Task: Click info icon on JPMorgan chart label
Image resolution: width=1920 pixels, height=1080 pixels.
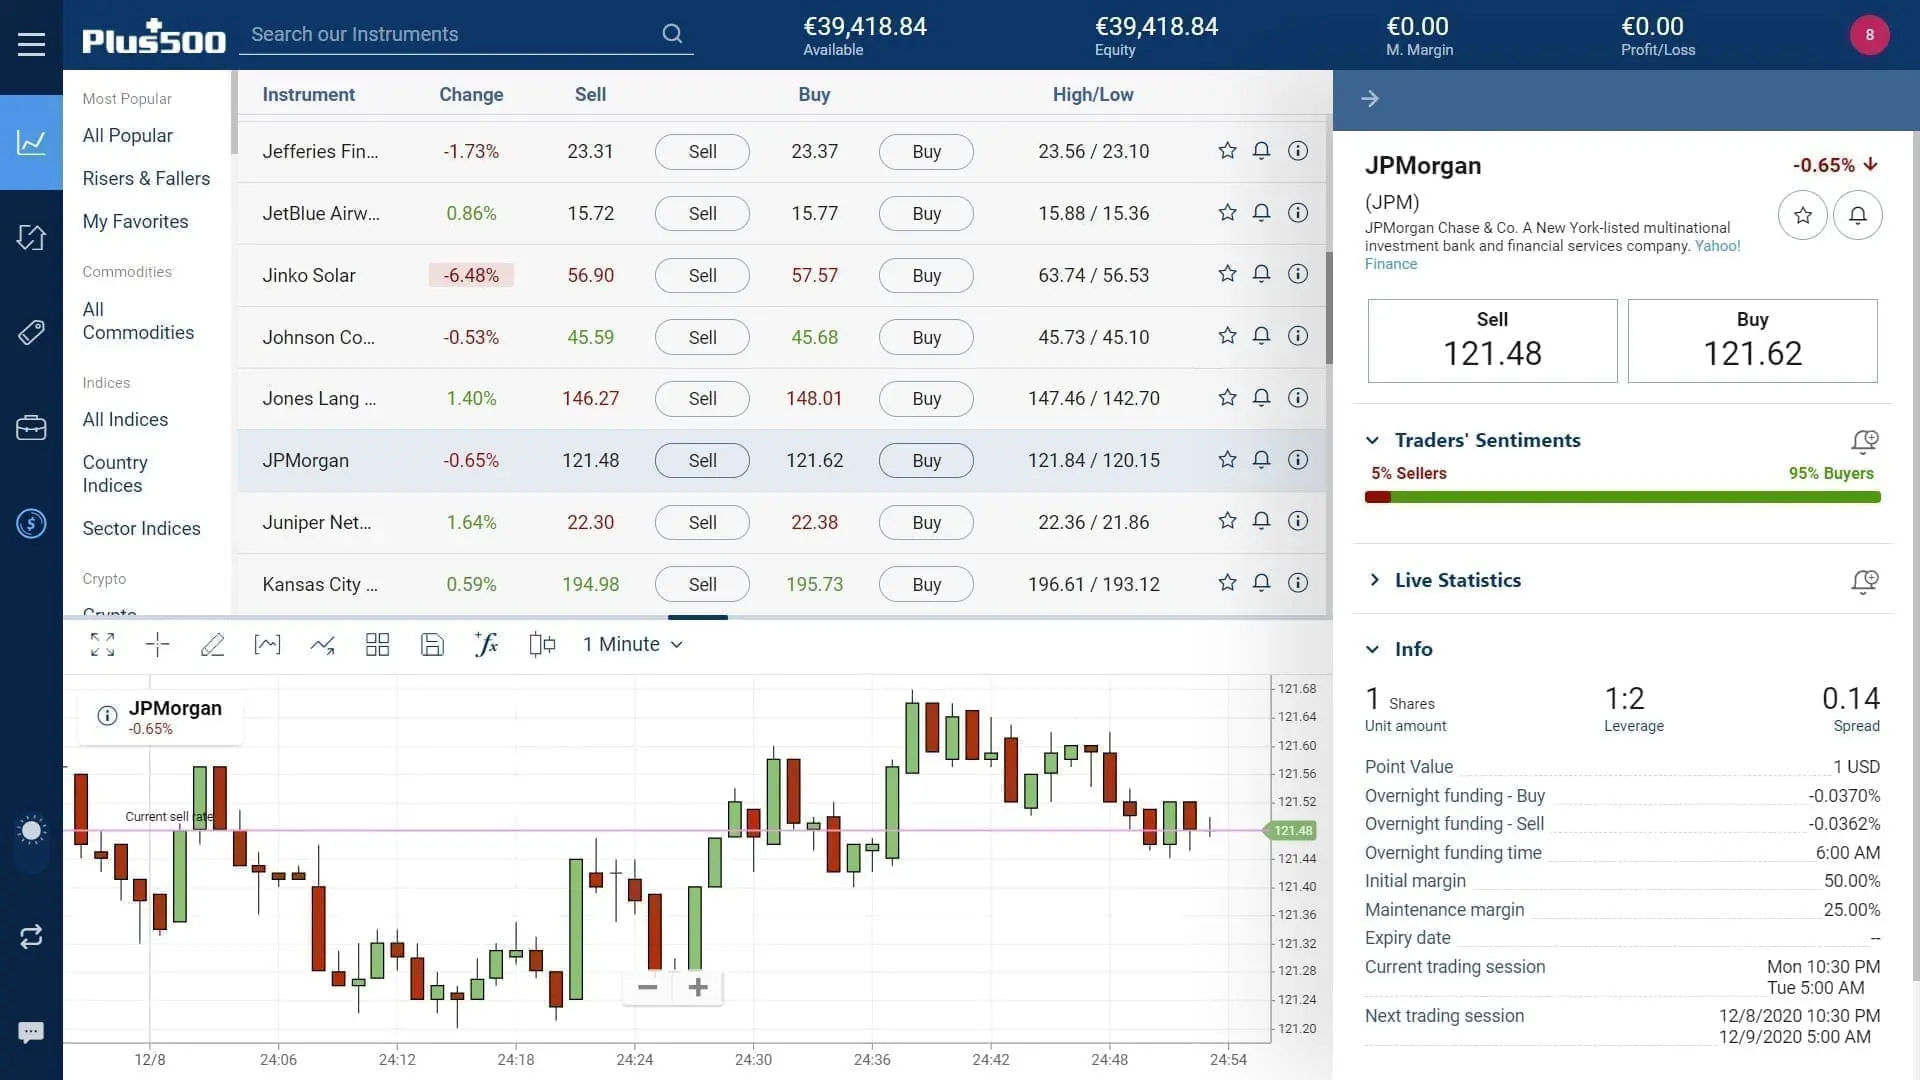Action: (107, 716)
